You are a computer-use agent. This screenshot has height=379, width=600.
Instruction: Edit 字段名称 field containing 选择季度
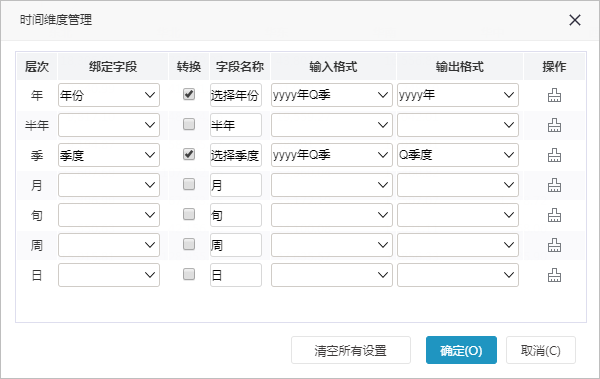point(236,155)
